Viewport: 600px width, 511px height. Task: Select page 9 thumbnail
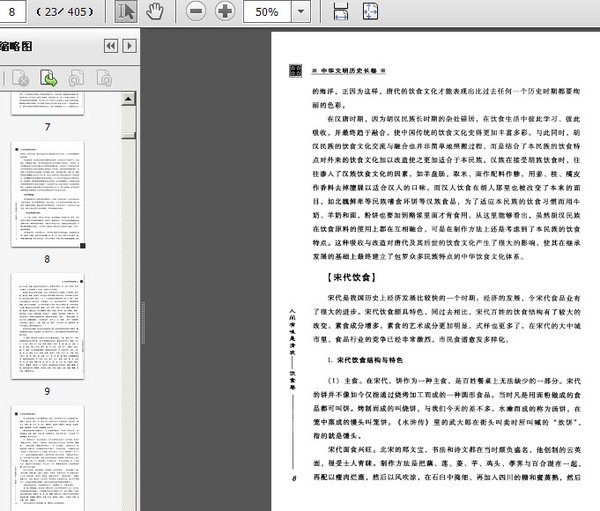click(x=48, y=326)
